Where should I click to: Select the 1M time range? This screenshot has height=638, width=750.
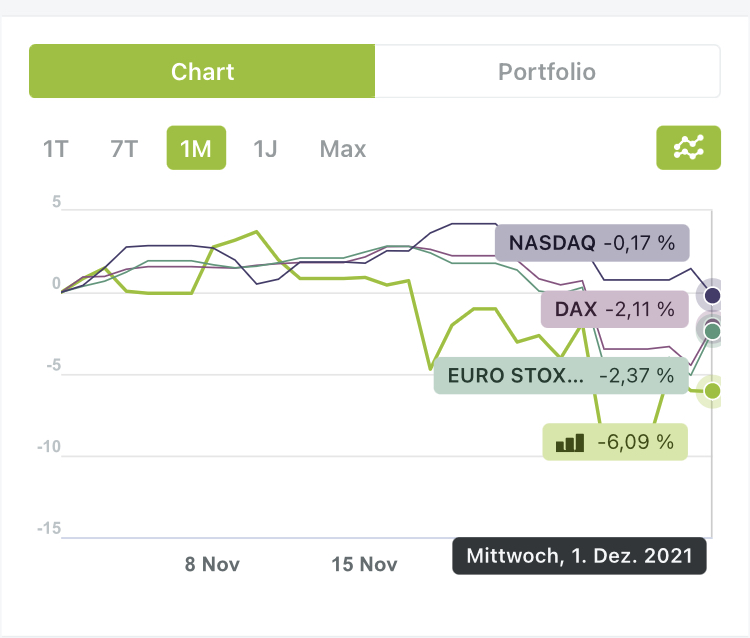[x=196, y=149]
